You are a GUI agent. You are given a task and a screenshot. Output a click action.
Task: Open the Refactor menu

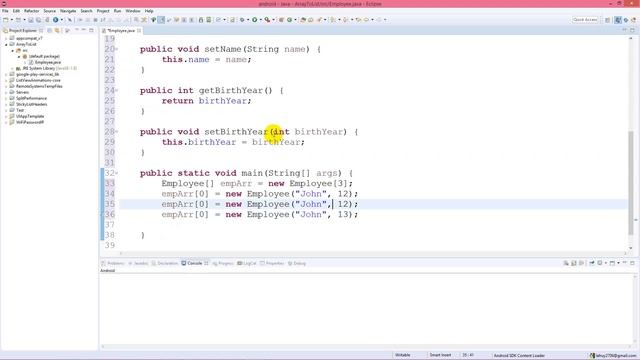pos(31,11)
